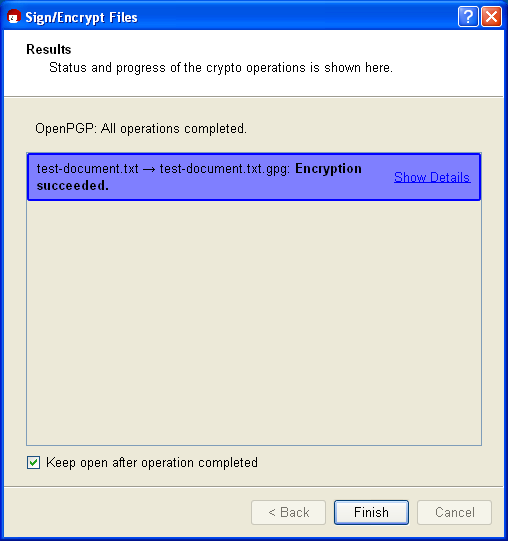Viewport: 508px width, 541px height.
Task: Click the Sign/Encrypt Files title bar text
Action: 81,17
